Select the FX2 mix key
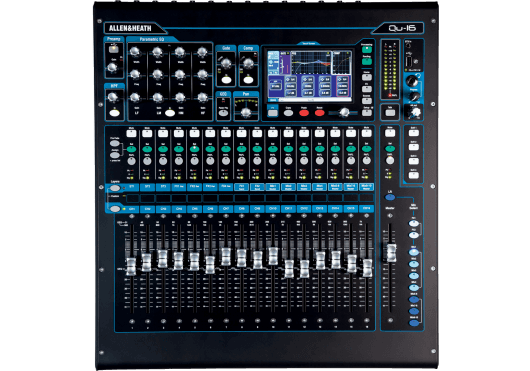The height and width of the screenshot is (371, 530). [x=414, y=234]
